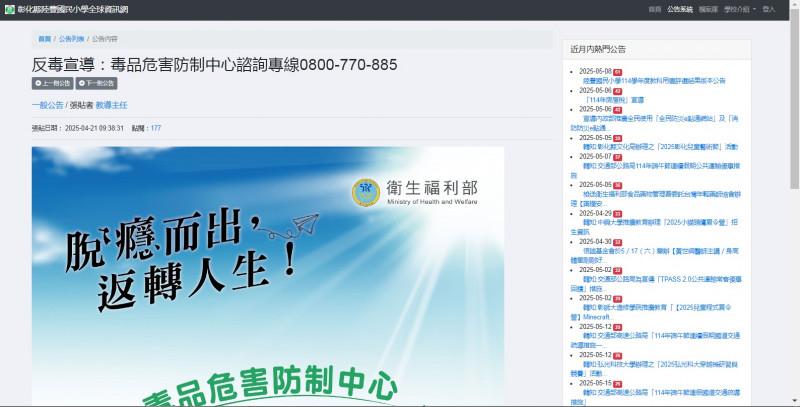Image resolution: width=800 pixels, height=407 pixels.
Task: Click the view count 177
Action: coord(156,128)
